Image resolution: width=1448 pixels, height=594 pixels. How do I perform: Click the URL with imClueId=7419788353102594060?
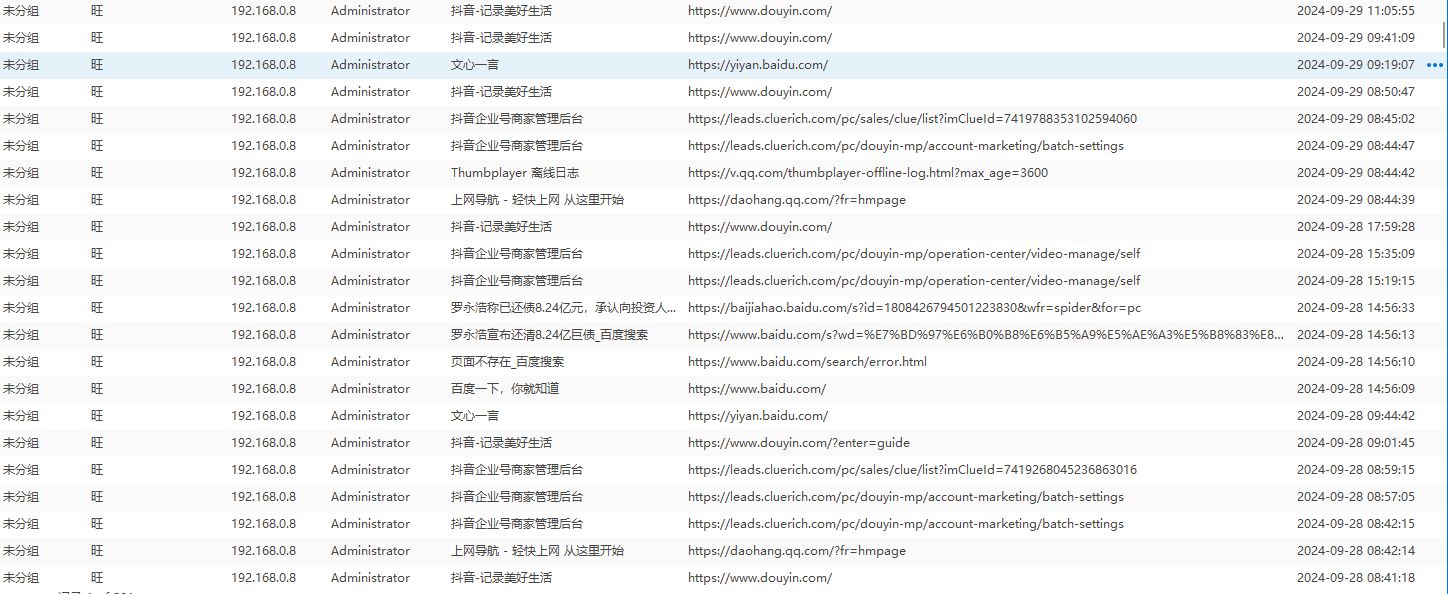point(912,119)
